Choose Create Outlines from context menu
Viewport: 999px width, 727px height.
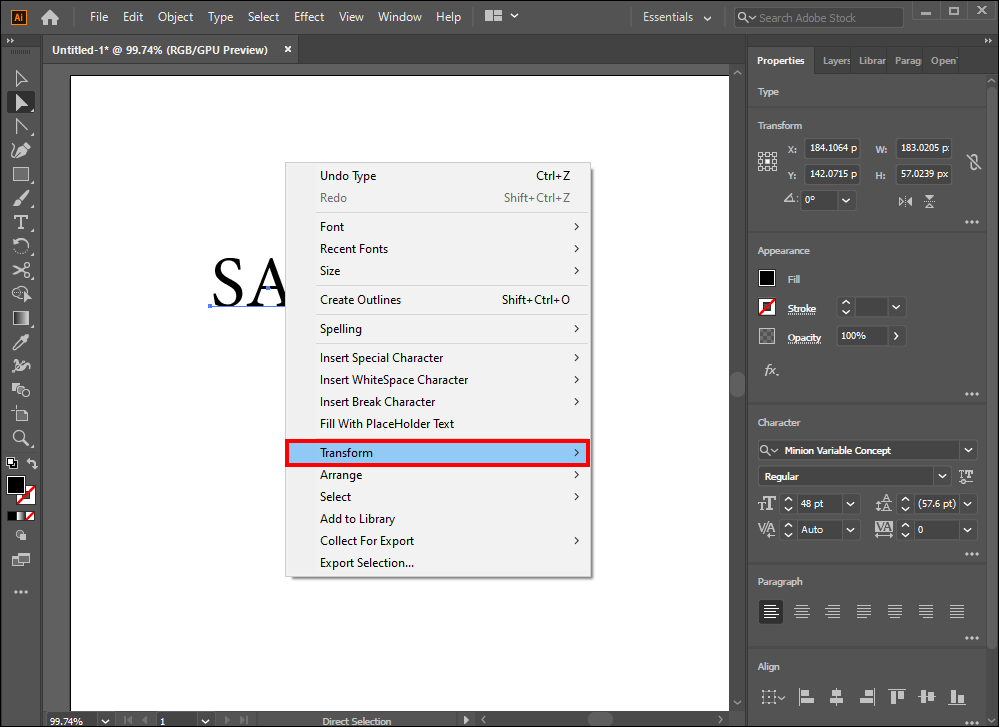[x=360, y=300]
